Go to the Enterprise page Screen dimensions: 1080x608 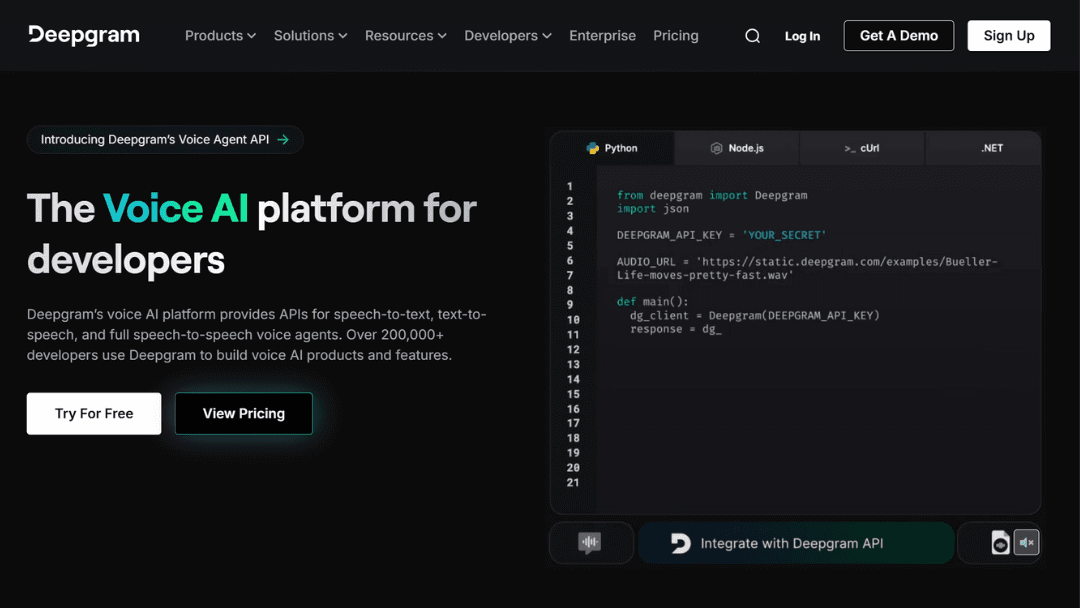[x=602, y=36]
